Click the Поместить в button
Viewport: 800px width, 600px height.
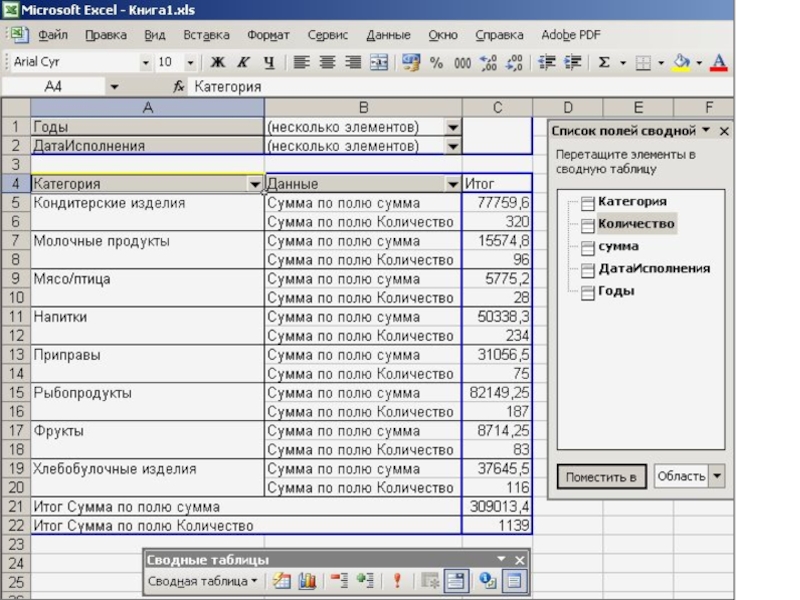pyautogui.click(x=601, y=477)
